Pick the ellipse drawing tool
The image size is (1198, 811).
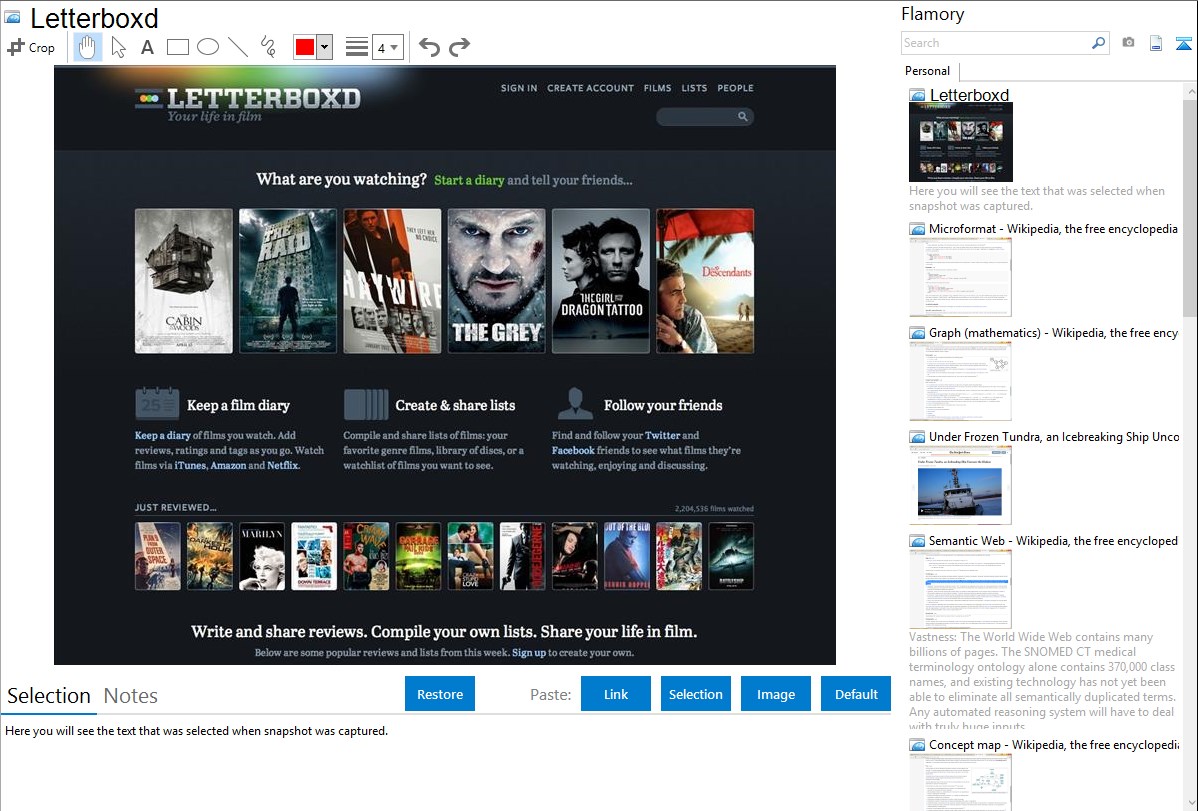(208, 47)
